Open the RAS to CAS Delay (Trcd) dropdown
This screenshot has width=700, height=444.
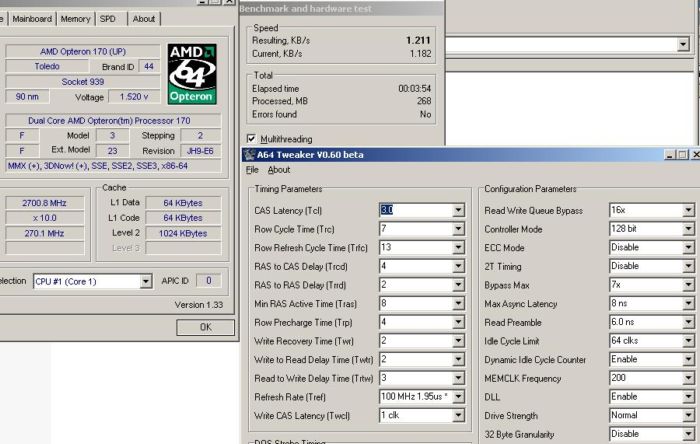tap(458, 266)
